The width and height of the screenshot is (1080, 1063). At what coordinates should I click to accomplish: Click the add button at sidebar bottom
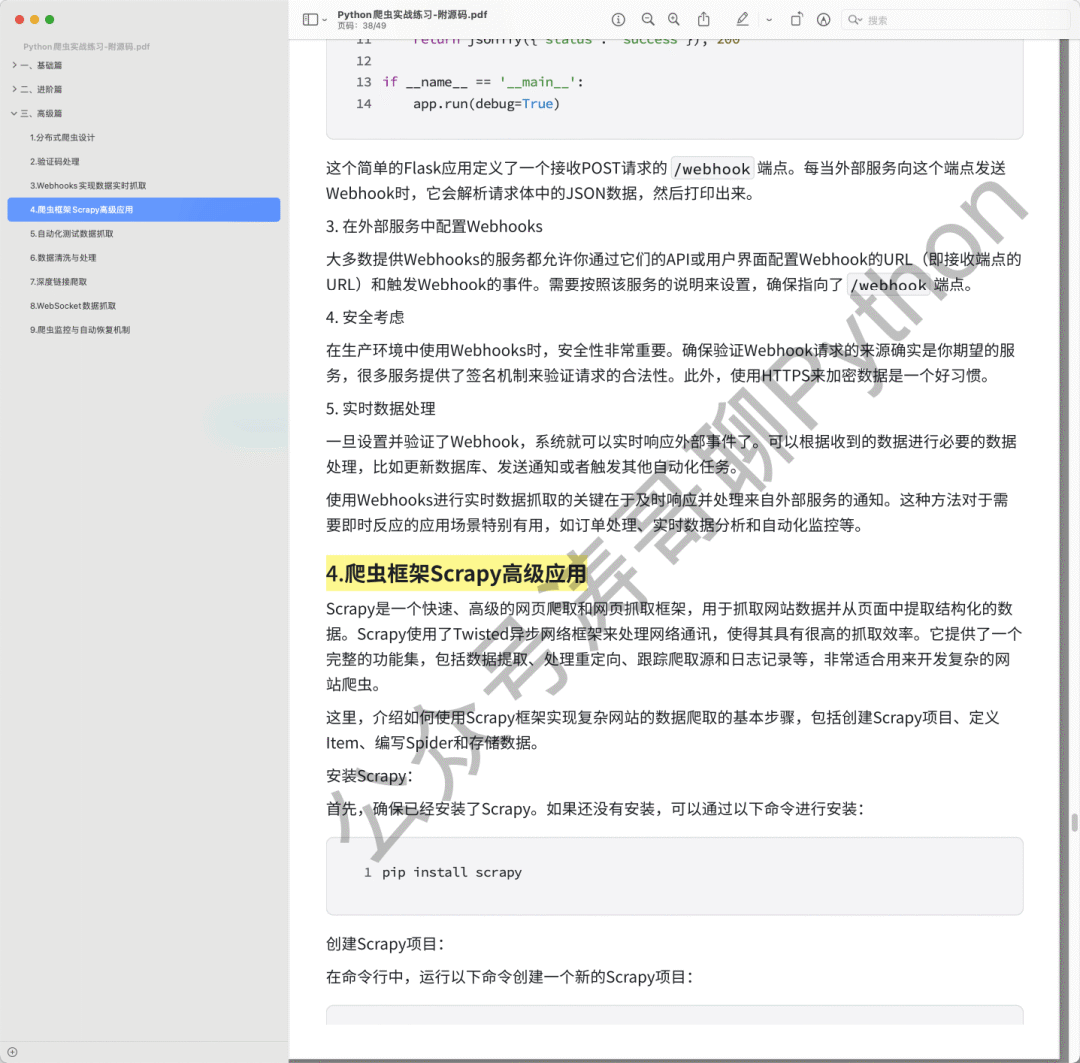[12, 1052]
